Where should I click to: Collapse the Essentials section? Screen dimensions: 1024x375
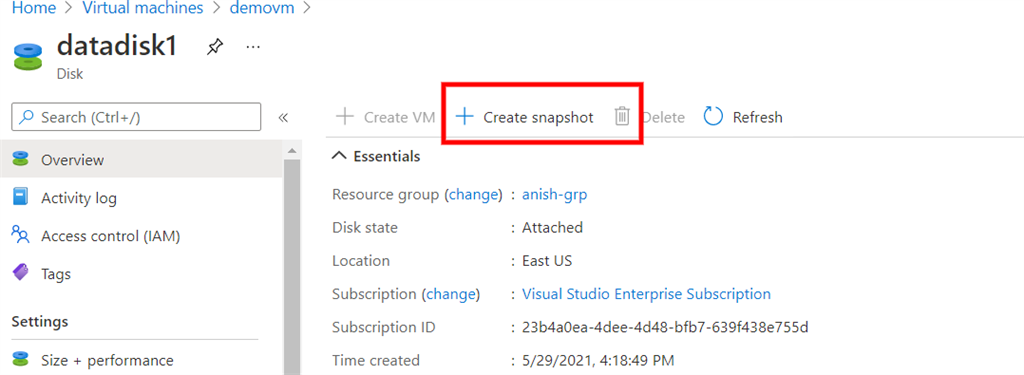(x=338, y=156)
